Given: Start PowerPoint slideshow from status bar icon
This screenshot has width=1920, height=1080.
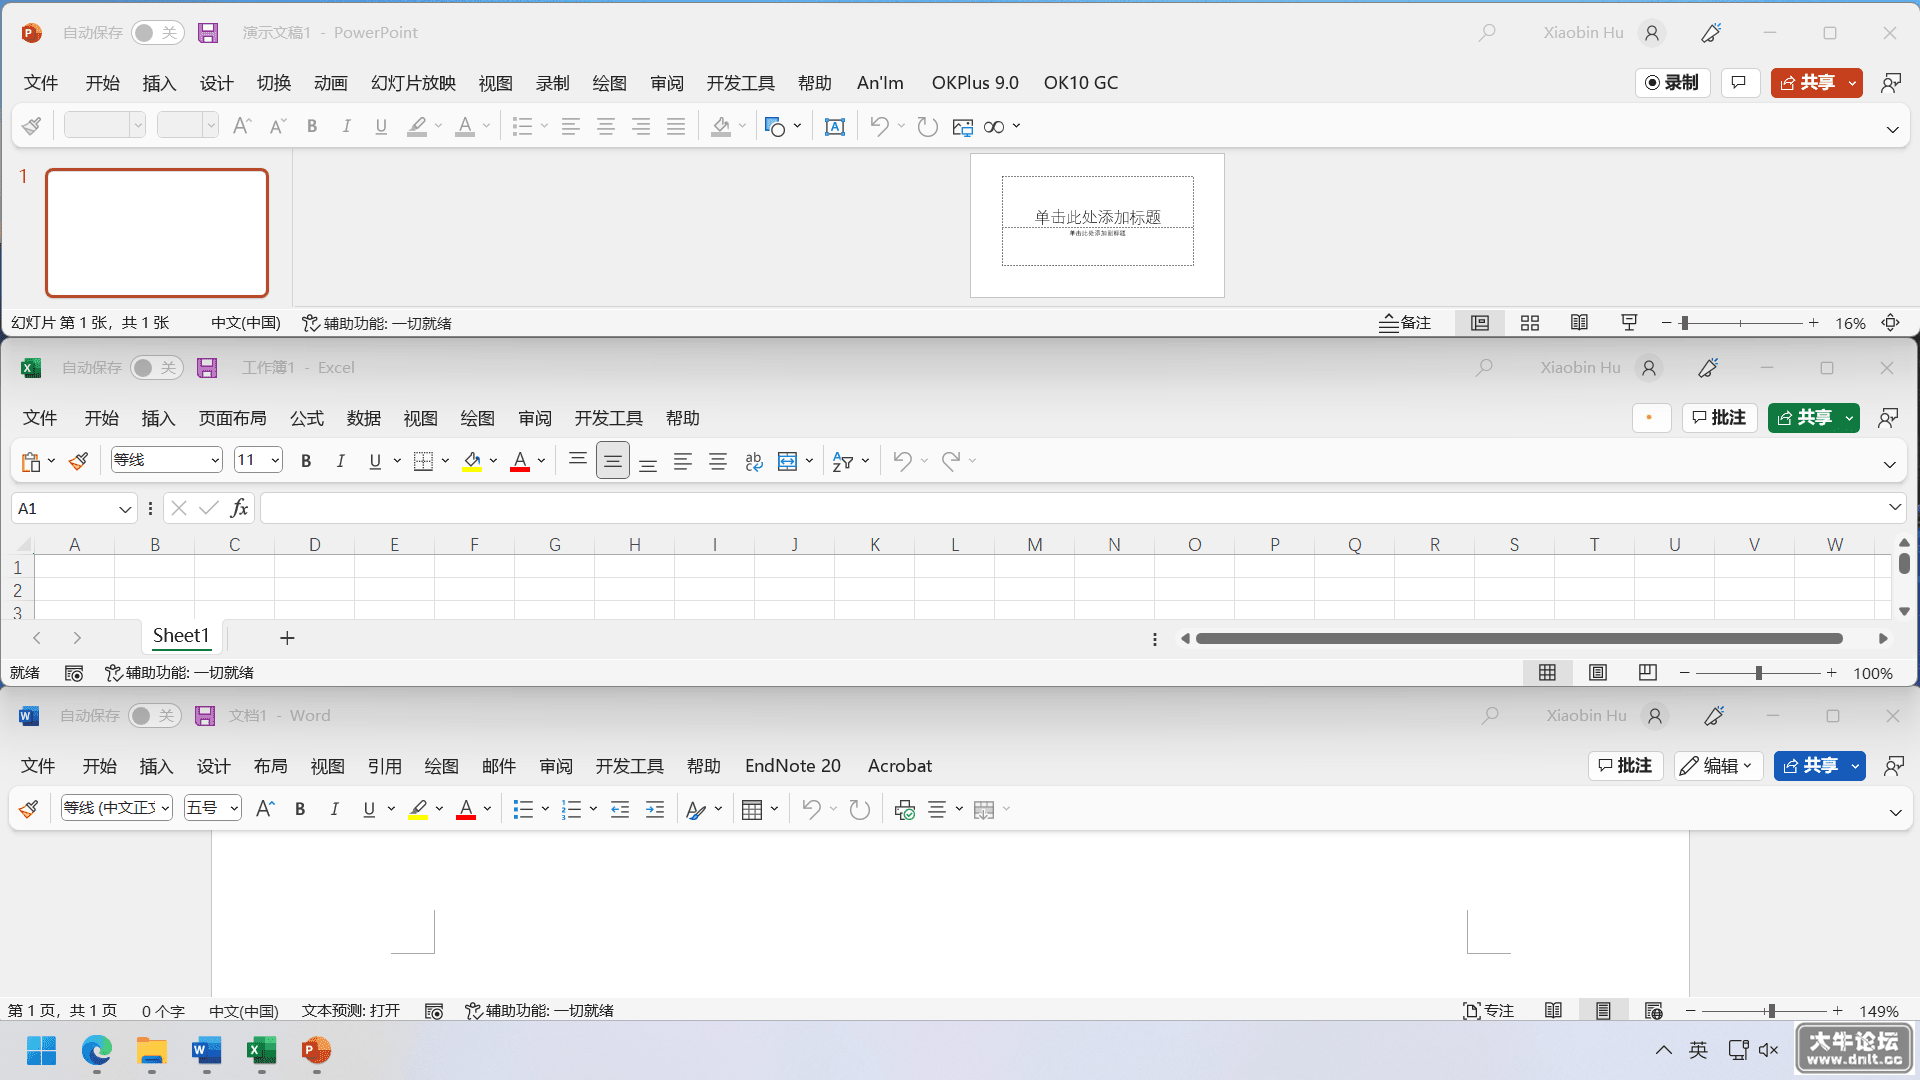Looking at the screenshot, I should click(x=1629, y=323).
